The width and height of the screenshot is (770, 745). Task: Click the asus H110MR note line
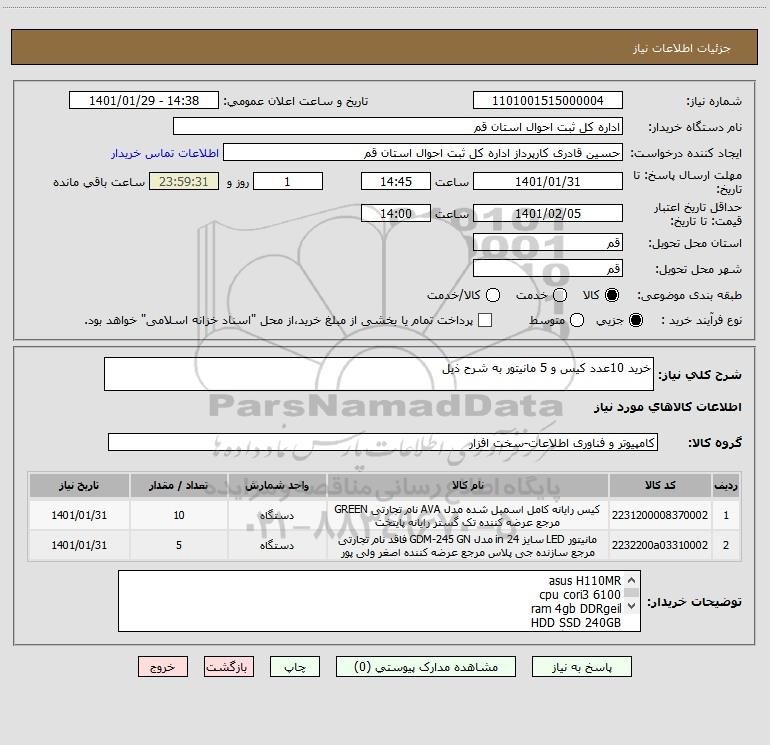584,580
